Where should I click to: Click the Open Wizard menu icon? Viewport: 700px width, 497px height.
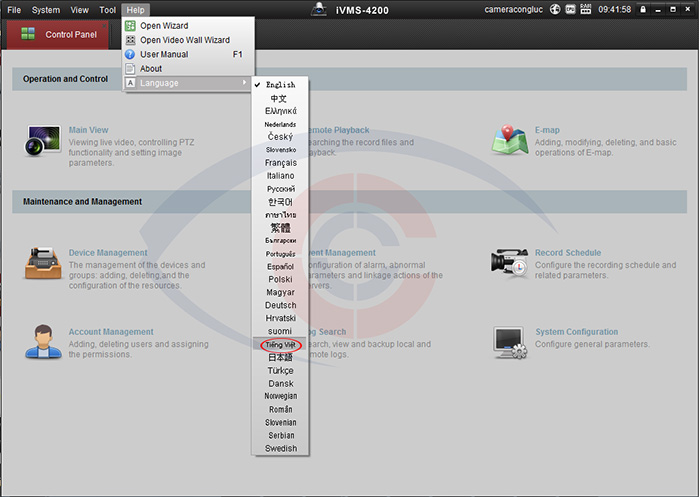click(130, 26)
